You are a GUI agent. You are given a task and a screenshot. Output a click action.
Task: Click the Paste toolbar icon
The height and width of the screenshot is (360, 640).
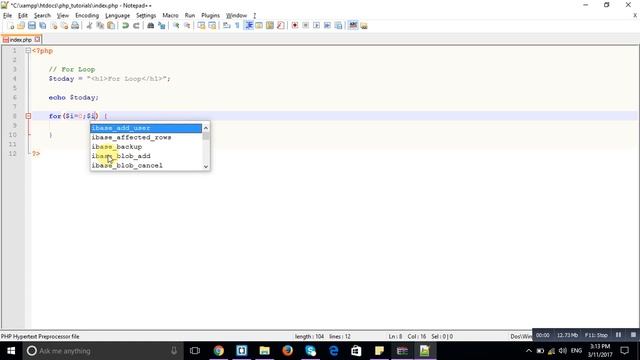[x=111, y=26]
